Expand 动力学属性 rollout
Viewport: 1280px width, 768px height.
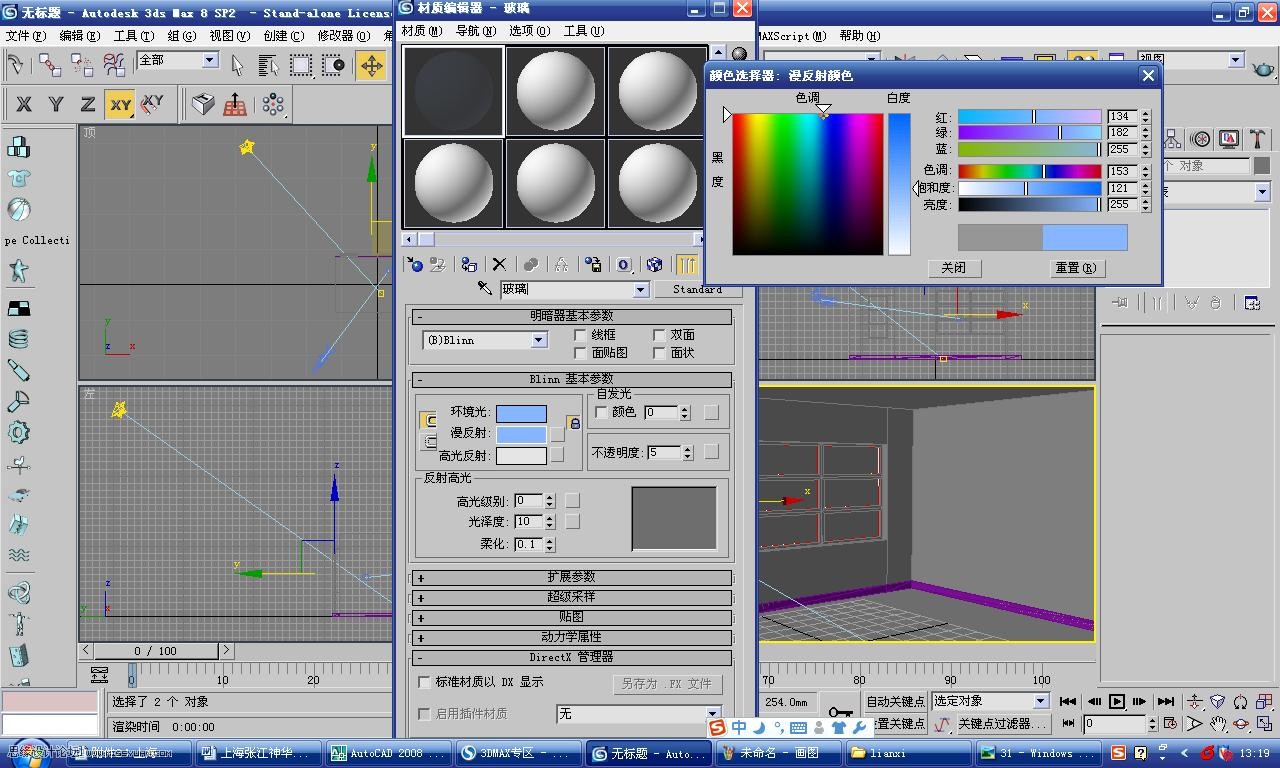click(572, 637)
